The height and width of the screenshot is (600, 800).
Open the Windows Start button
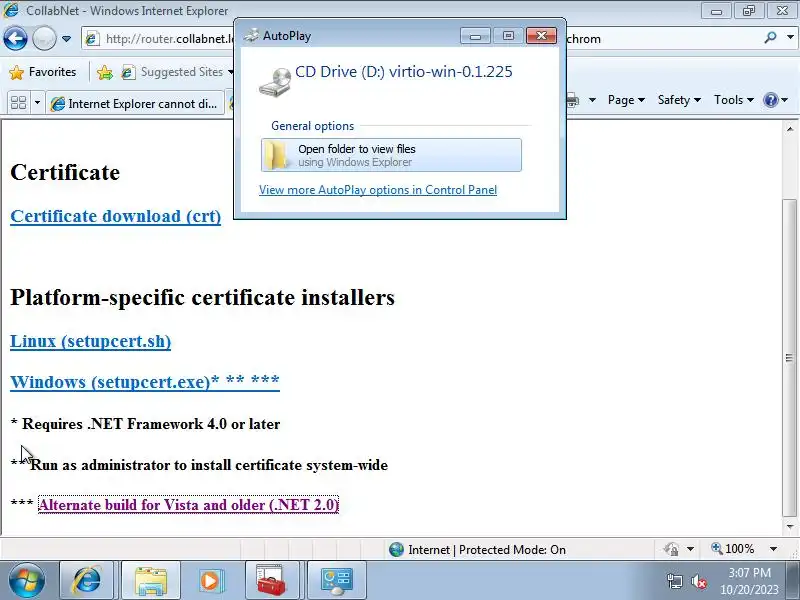26,580
